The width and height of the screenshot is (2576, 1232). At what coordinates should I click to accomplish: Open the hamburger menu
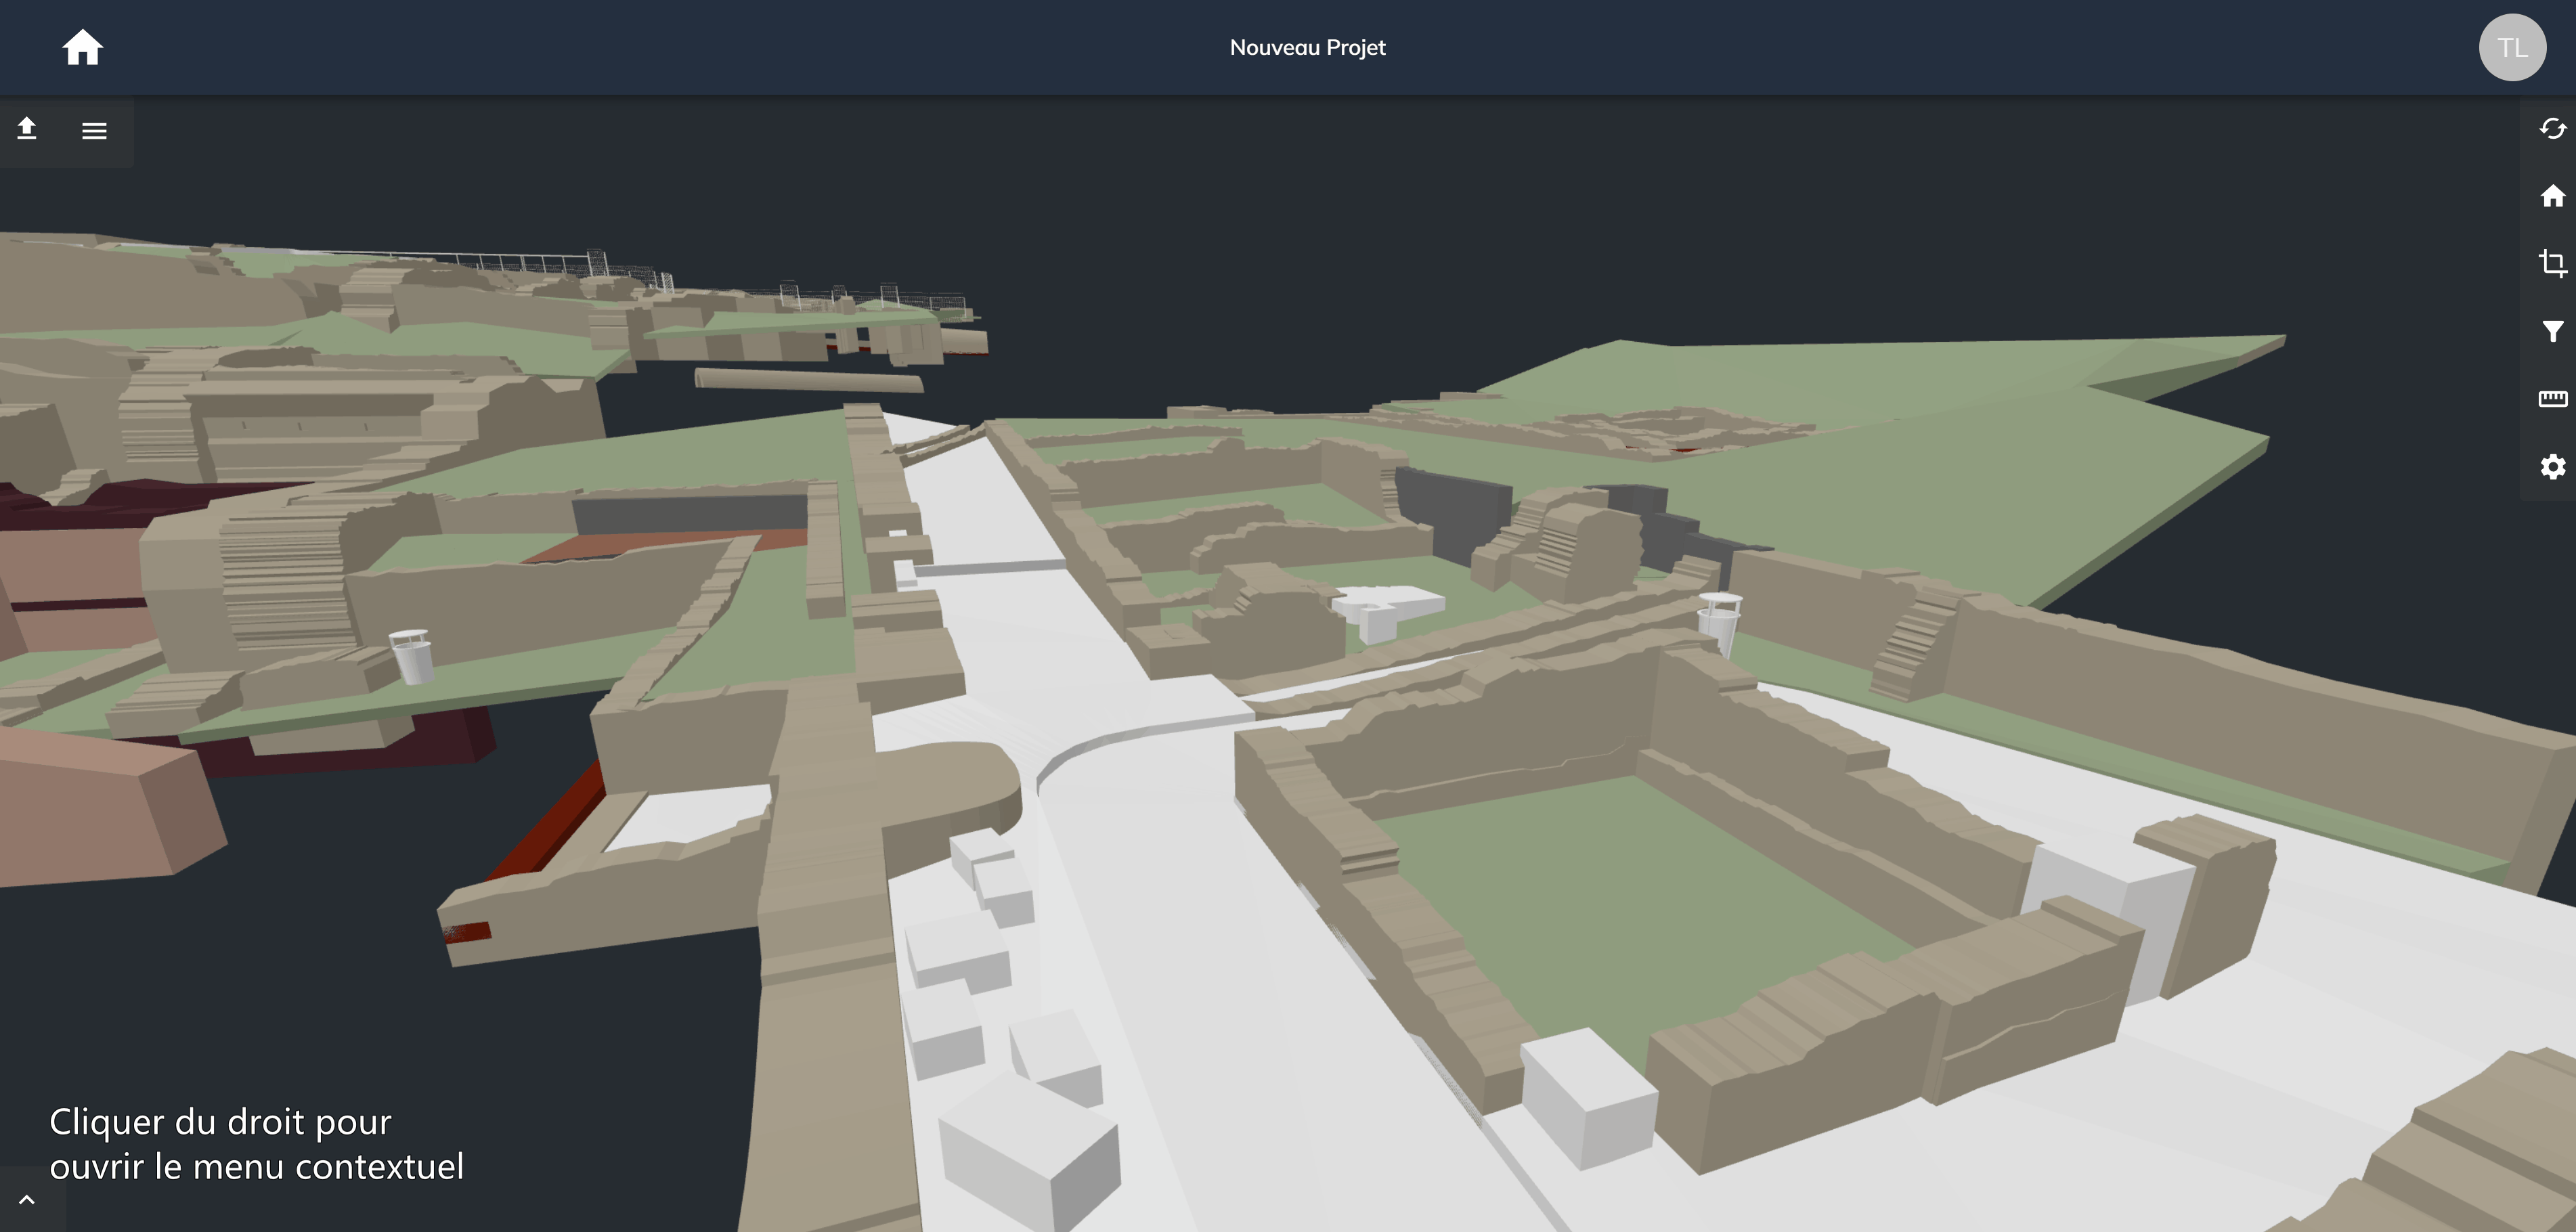94,130
